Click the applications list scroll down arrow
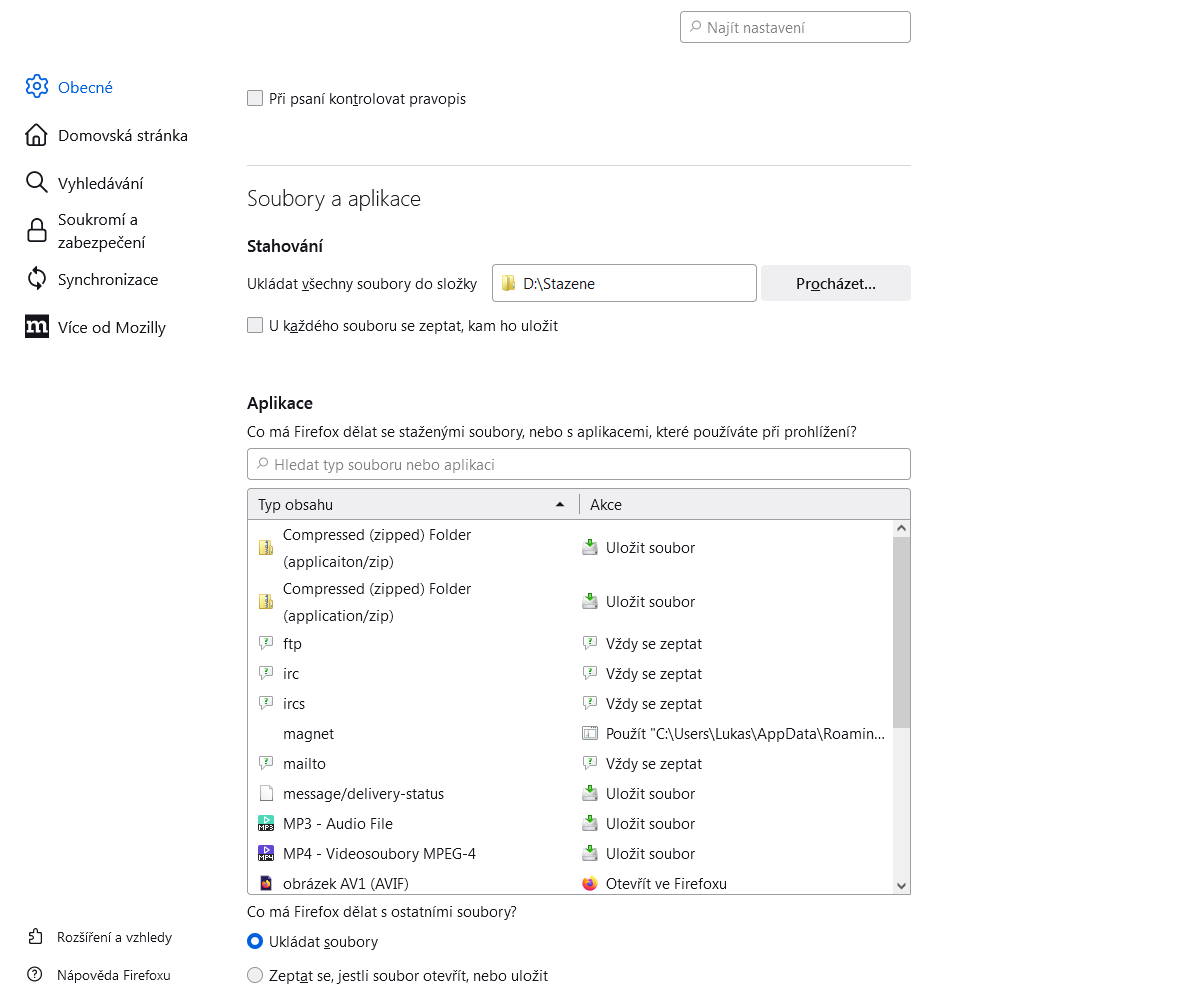The image size is (1203, 991). (901, 885)
